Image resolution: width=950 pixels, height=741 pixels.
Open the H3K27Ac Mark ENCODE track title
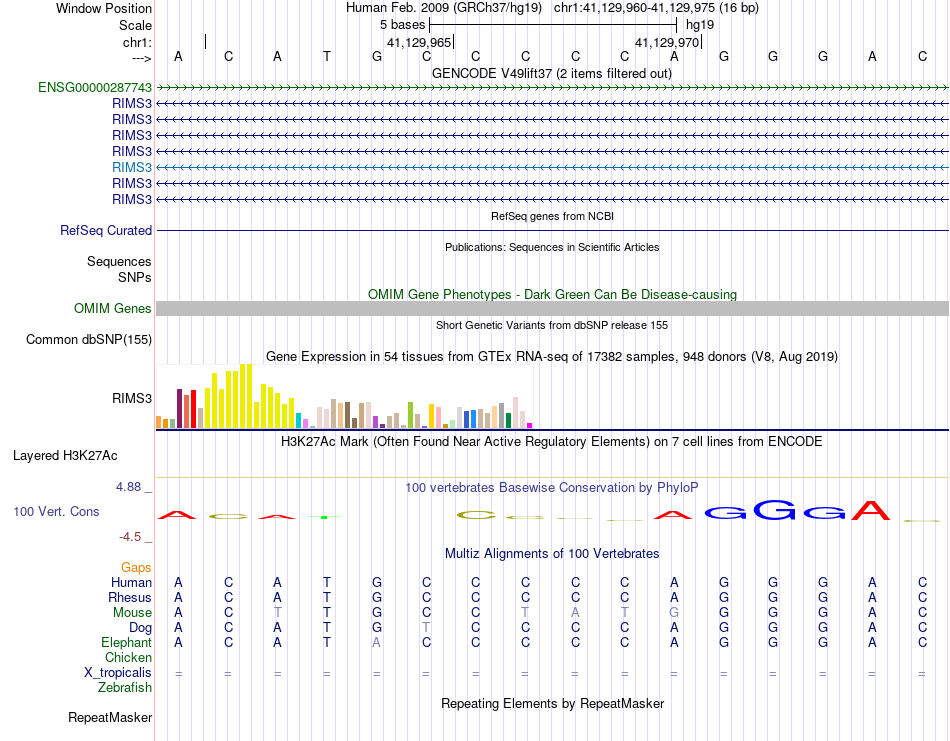coord(552,441)
